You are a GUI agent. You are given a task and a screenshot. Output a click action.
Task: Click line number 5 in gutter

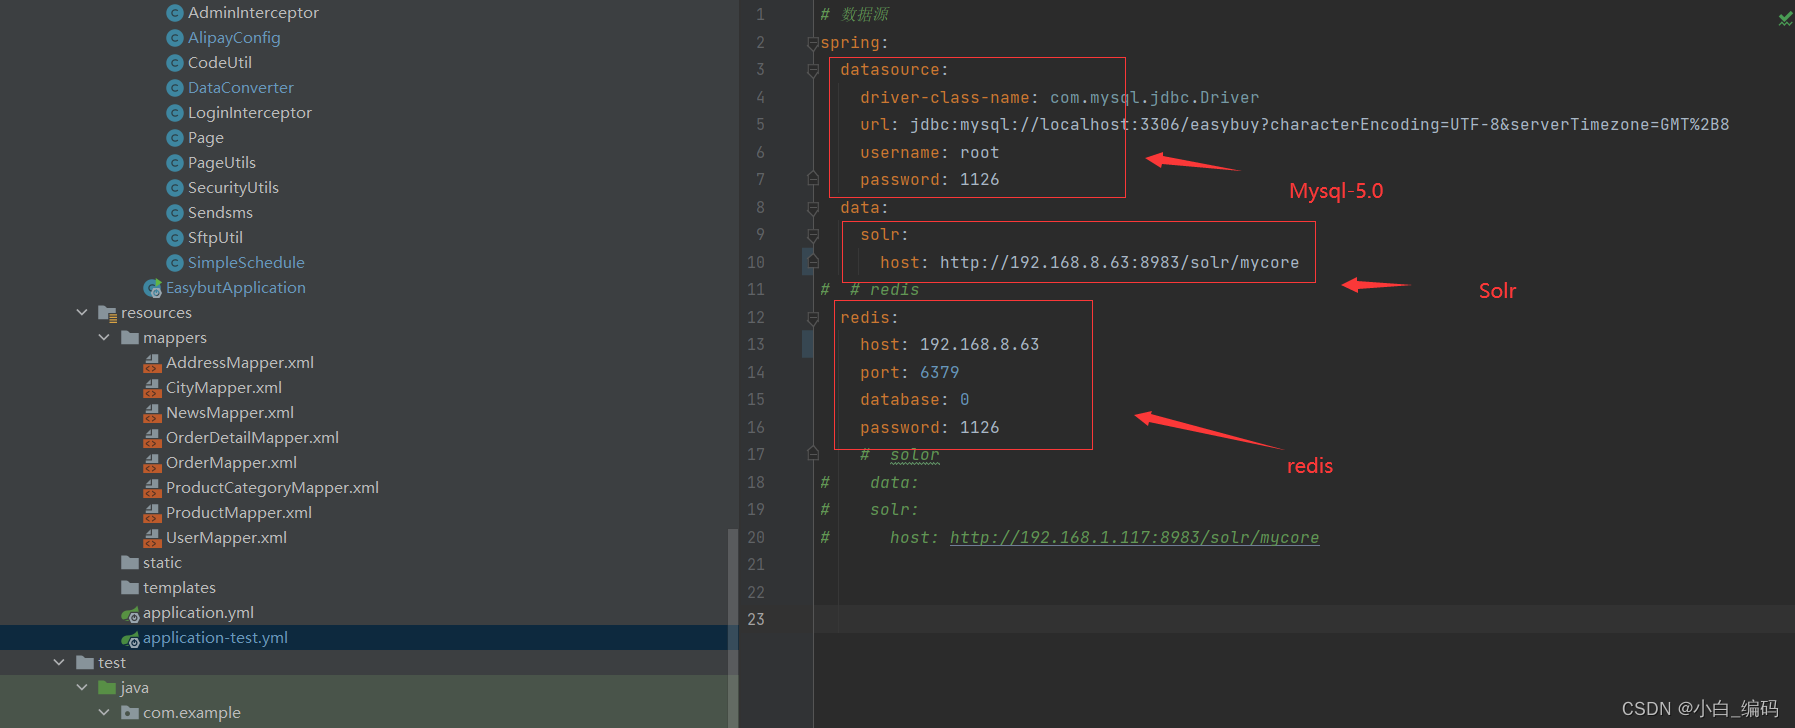[x=760, y=125]
